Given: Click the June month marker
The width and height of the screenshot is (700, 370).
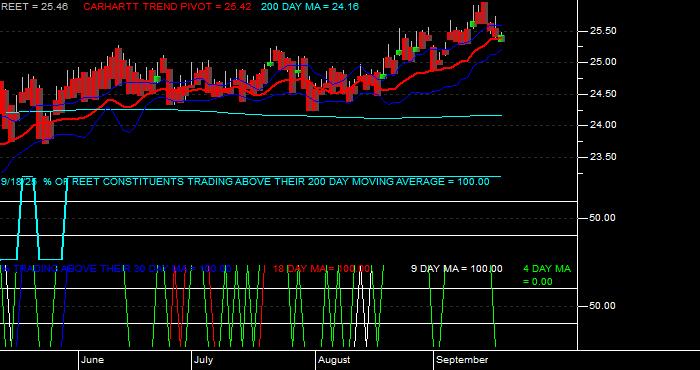Looking at the screenshot, I should (x=93, y=360).
